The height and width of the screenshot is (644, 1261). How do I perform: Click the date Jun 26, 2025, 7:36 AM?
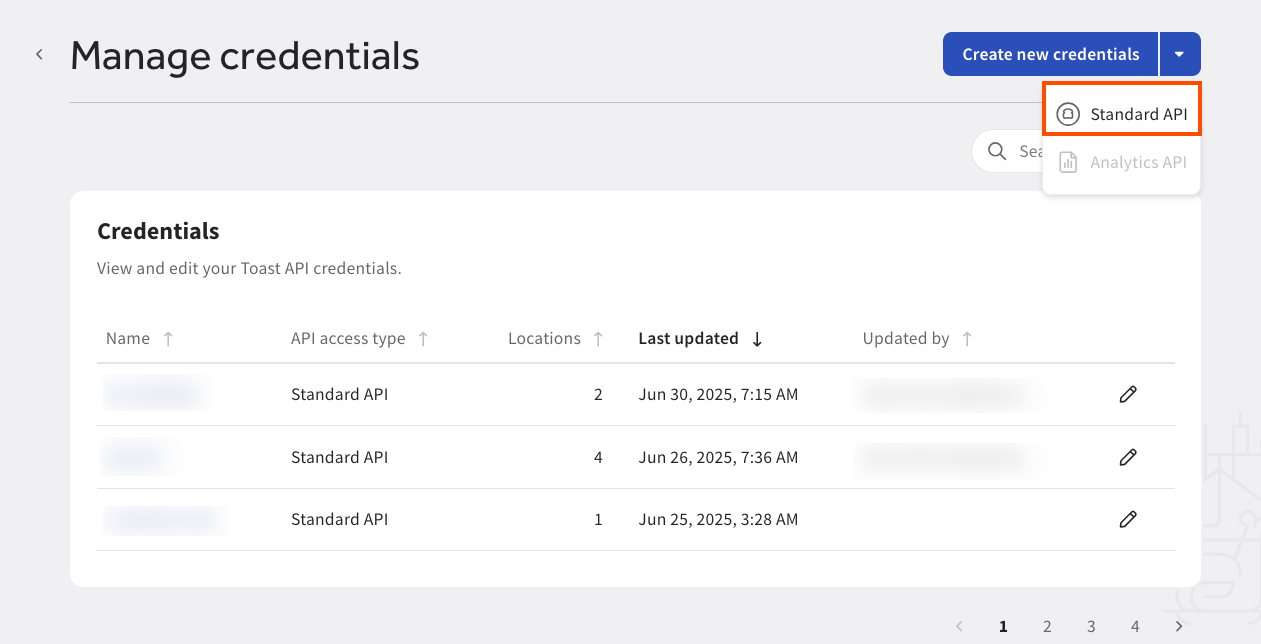(x=718, y=457)
